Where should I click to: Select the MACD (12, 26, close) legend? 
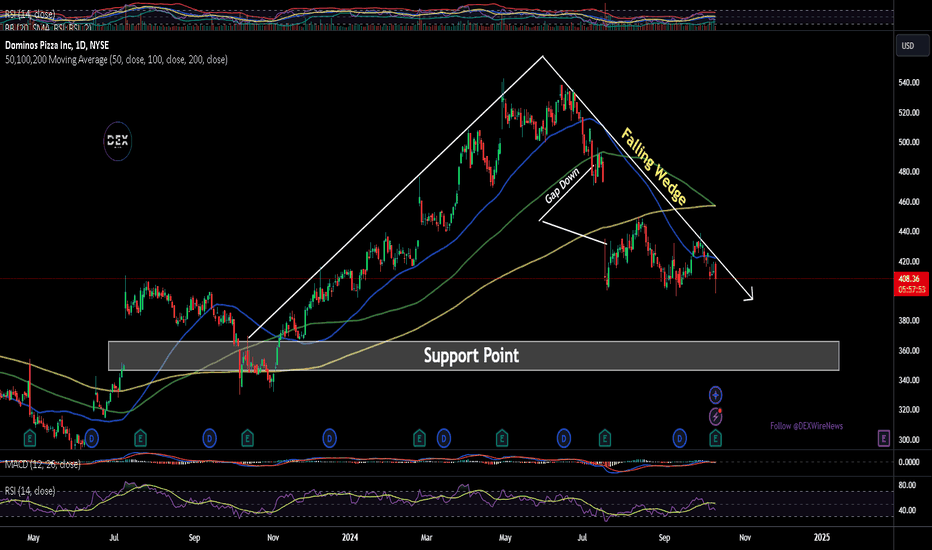tap(42, 464)
